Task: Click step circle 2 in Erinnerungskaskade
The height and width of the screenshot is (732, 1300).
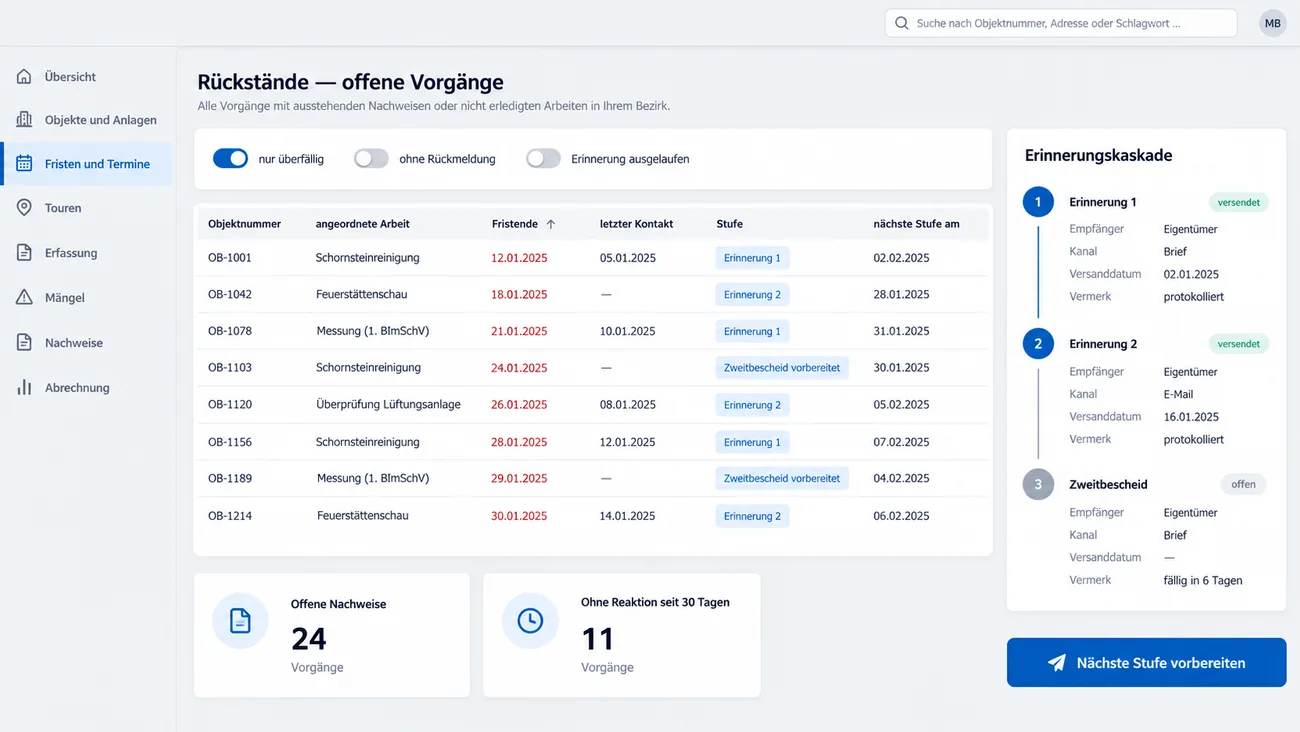Action: tap(1038, 344)
